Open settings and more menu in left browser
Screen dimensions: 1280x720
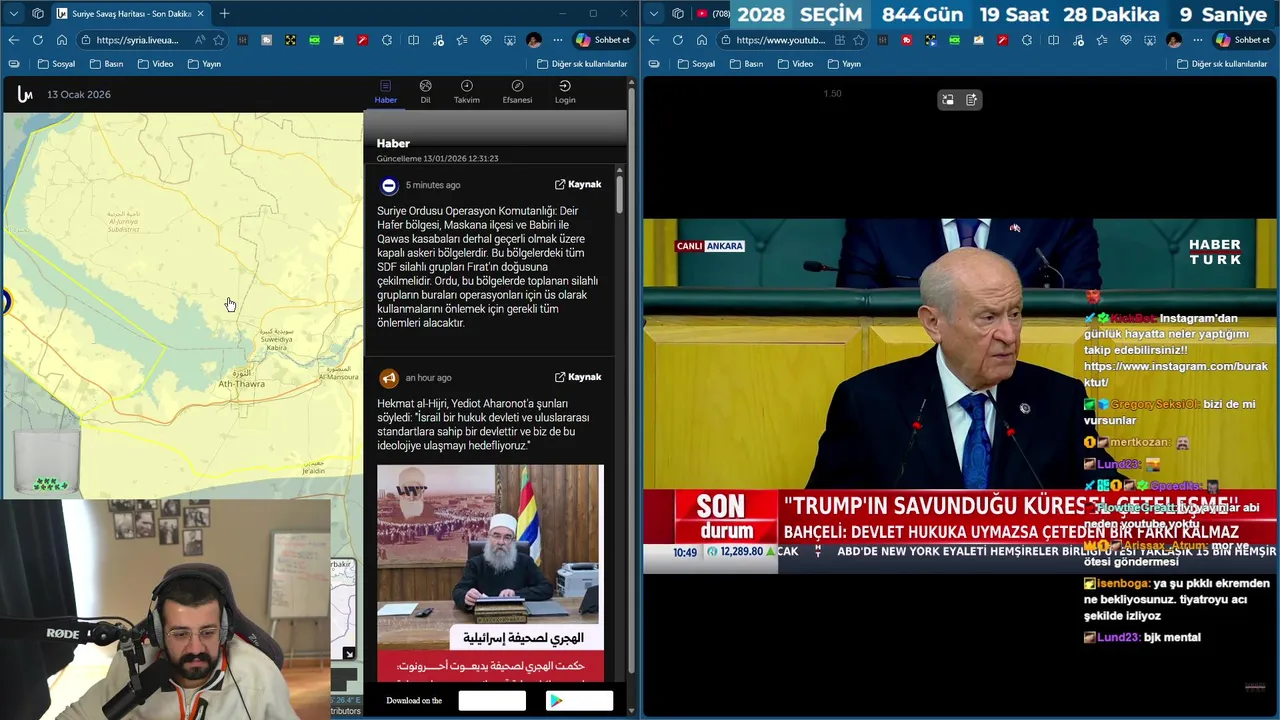pos(558,40)
